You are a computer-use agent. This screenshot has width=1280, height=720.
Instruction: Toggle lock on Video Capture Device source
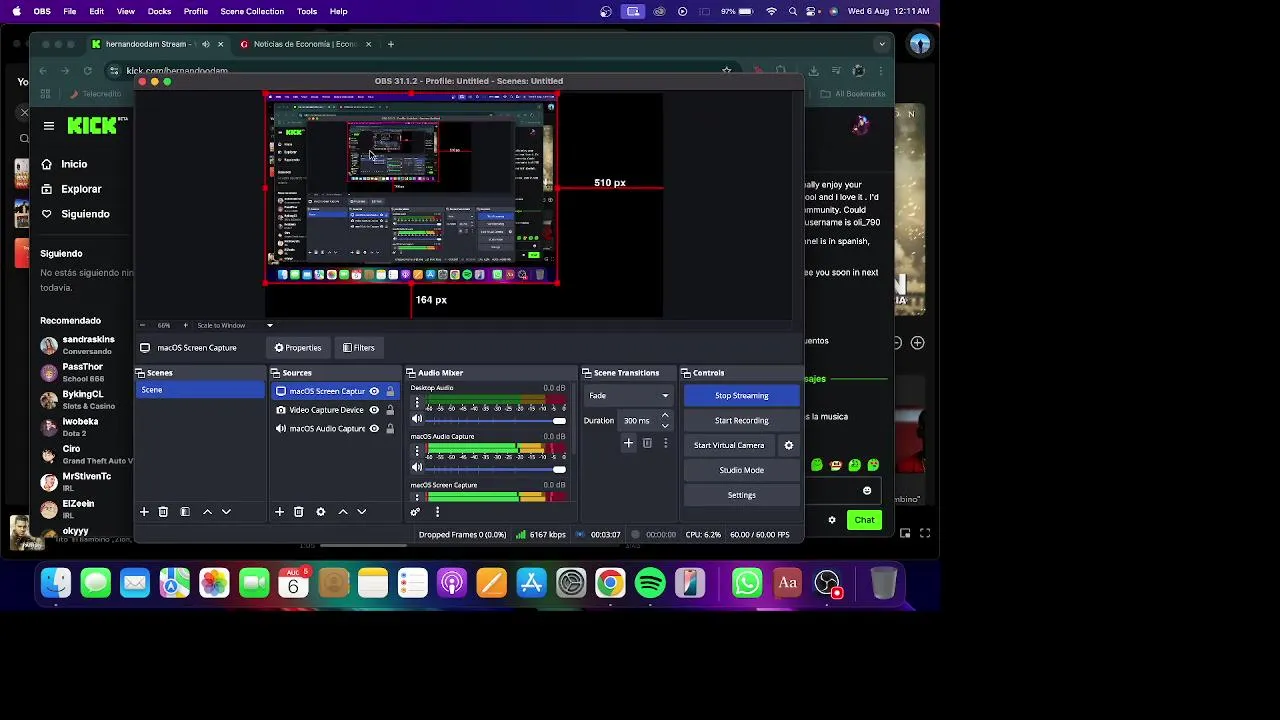pyautogui.click(x=390, y=410)
